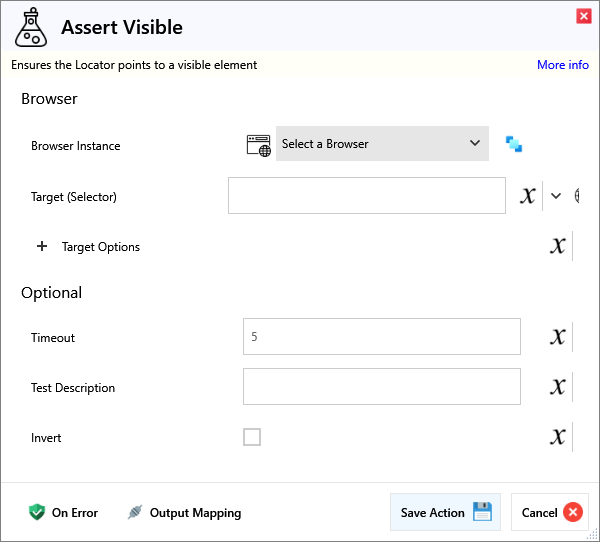Screen dimensions: 600x542
Task: Toggle the Invert checkbox
Action: (x=252, y=437)
